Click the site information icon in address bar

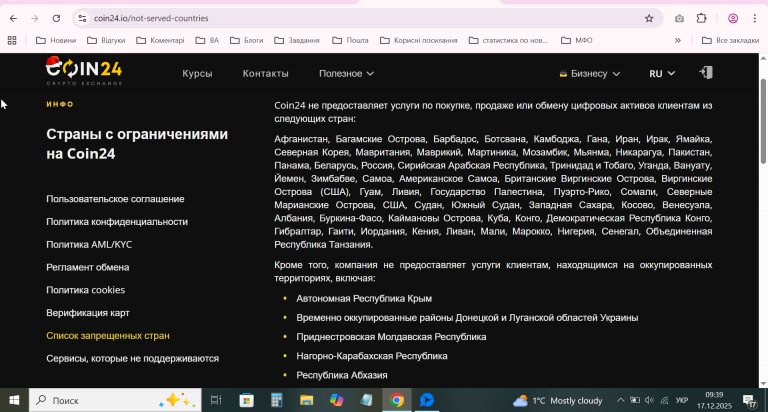click(x=82, y=18)
